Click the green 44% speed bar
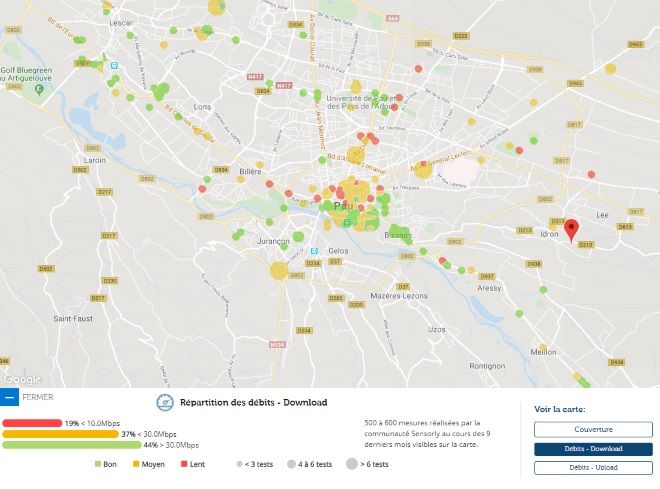 [x=72, y=445]
